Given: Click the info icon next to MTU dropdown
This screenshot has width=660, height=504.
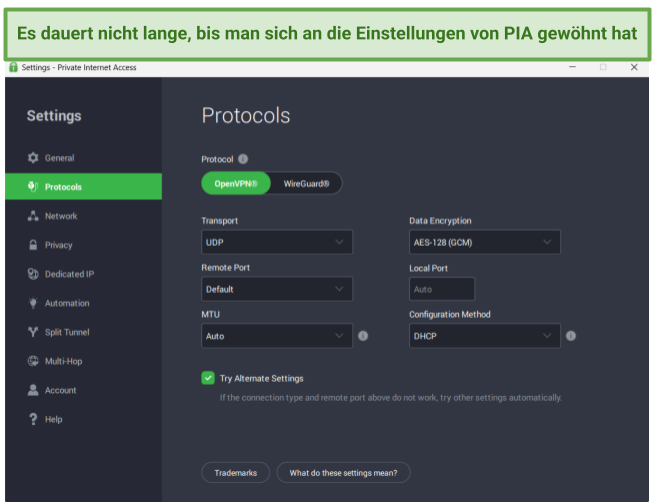Looking at the screenshot, I should 363,336.
